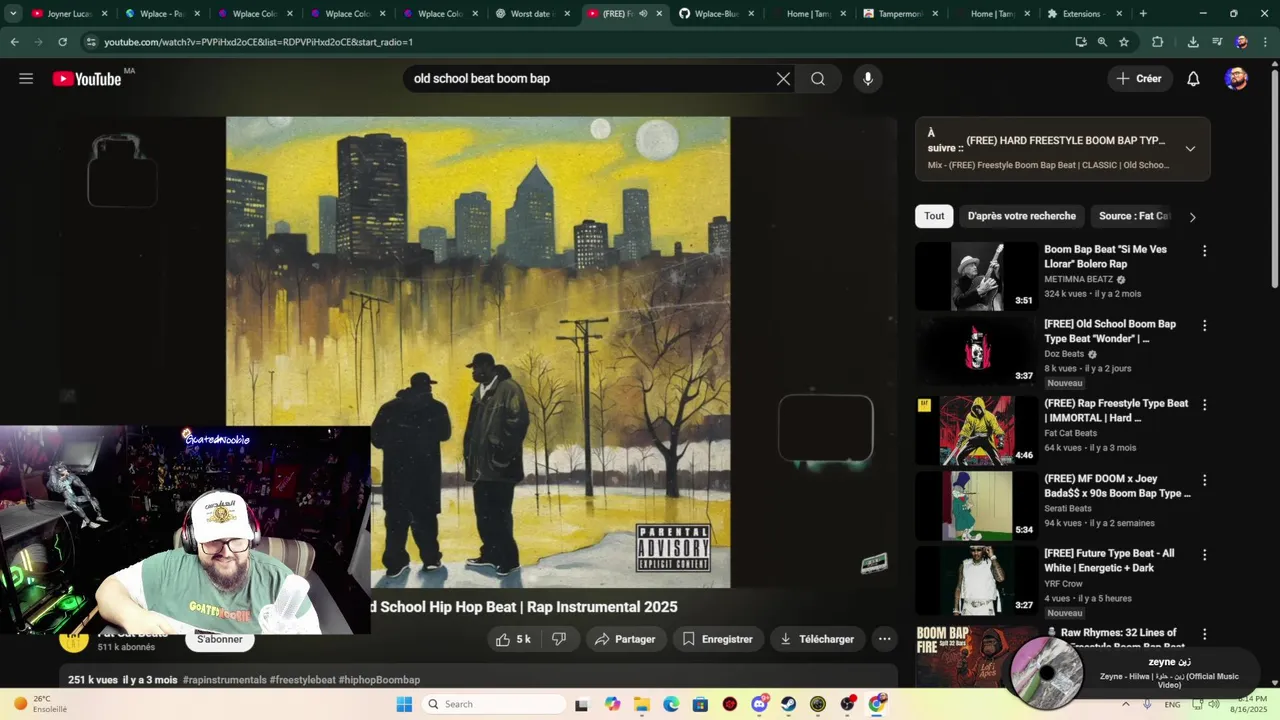Open options for 'Si Me Ves Llorar' video
Screen dimensions: 1280x720
click(x=1204, y=251)
